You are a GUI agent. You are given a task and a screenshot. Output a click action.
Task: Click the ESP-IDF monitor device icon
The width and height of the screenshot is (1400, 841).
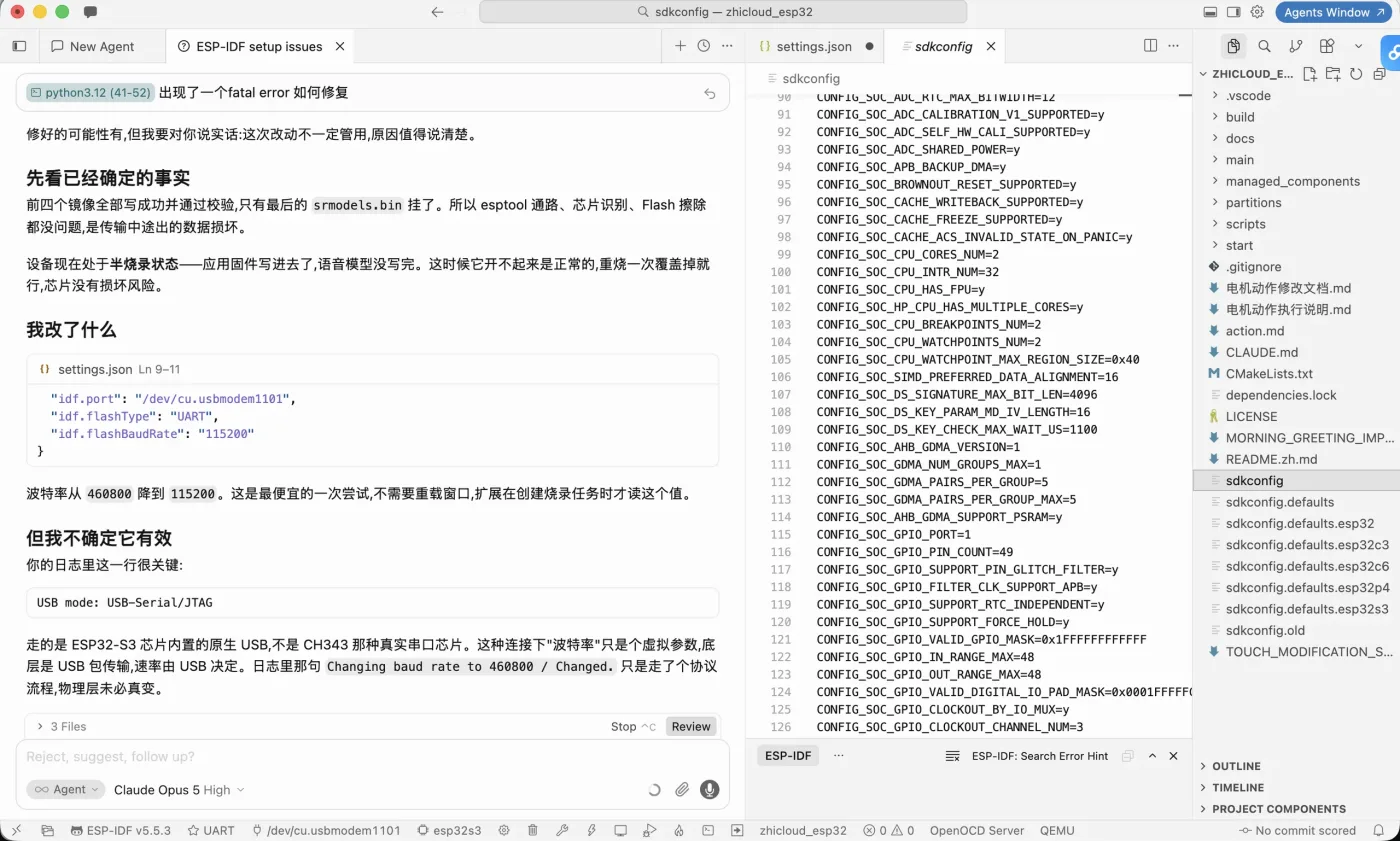coord(620,830)
